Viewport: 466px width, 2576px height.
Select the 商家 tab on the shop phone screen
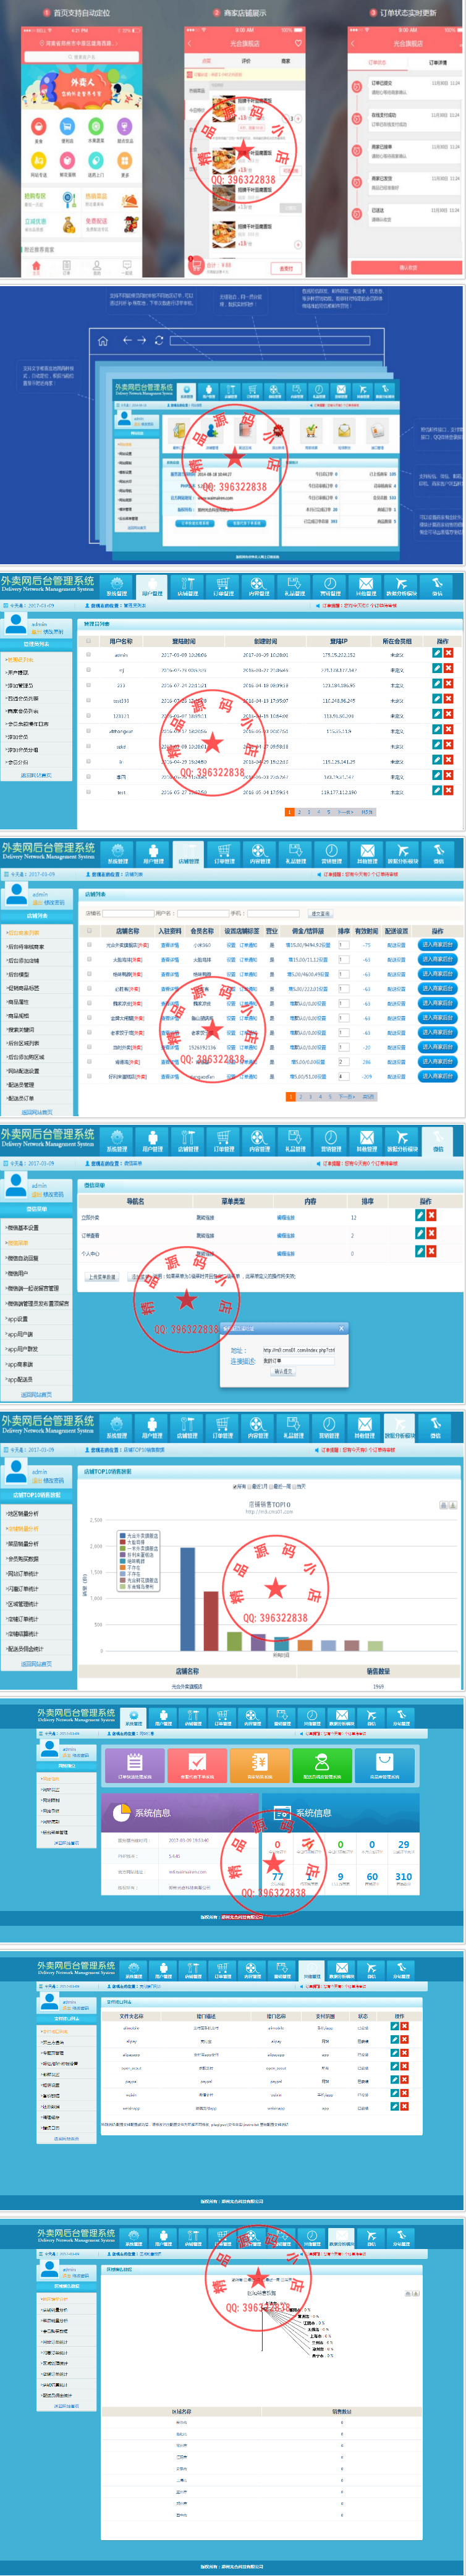[x=285, y=61]
